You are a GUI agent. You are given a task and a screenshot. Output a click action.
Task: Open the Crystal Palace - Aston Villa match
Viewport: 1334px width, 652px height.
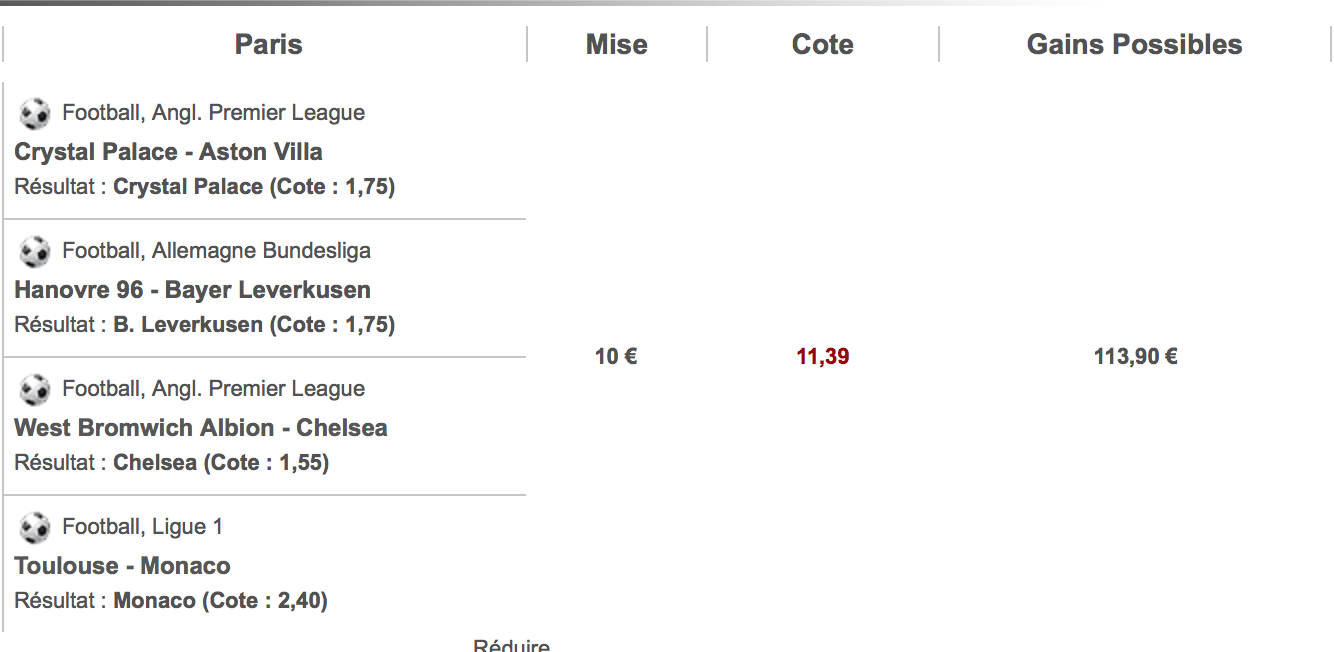point(168,152)
